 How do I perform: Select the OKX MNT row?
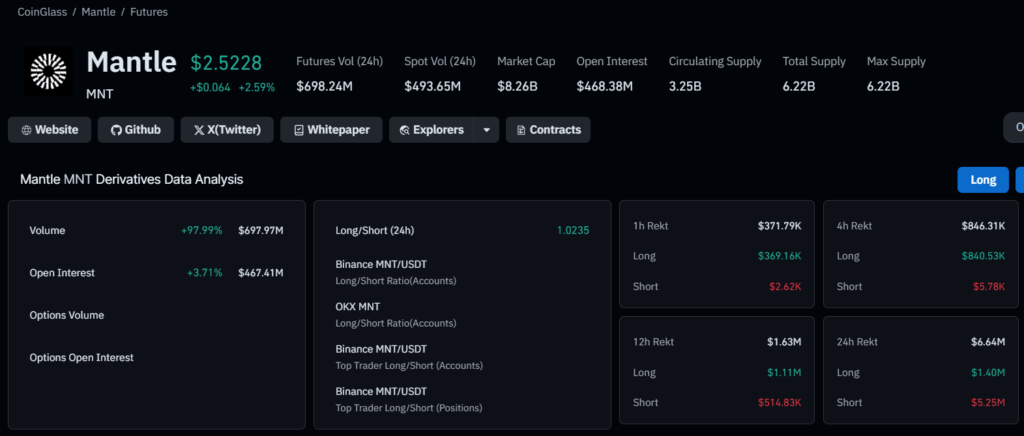[x=462, y=315]
